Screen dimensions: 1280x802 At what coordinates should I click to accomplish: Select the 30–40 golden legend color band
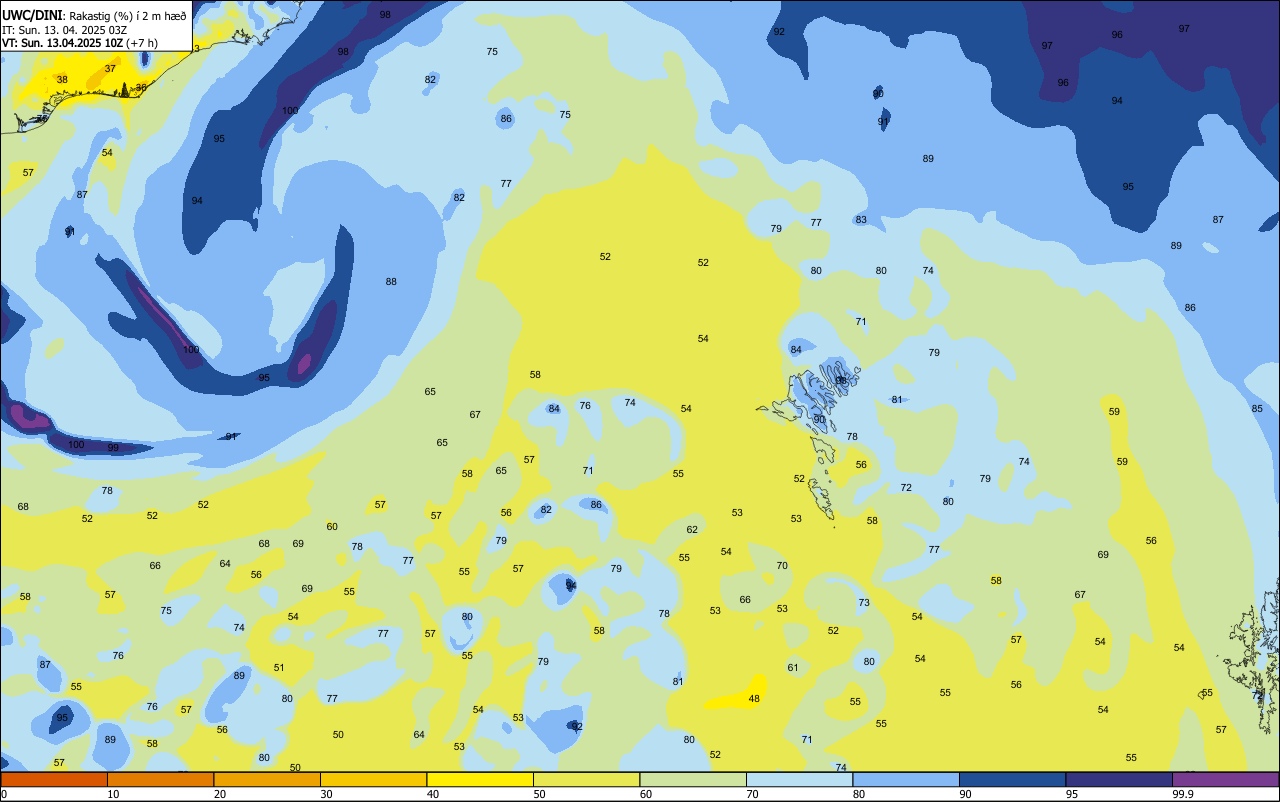pos(373,779)
